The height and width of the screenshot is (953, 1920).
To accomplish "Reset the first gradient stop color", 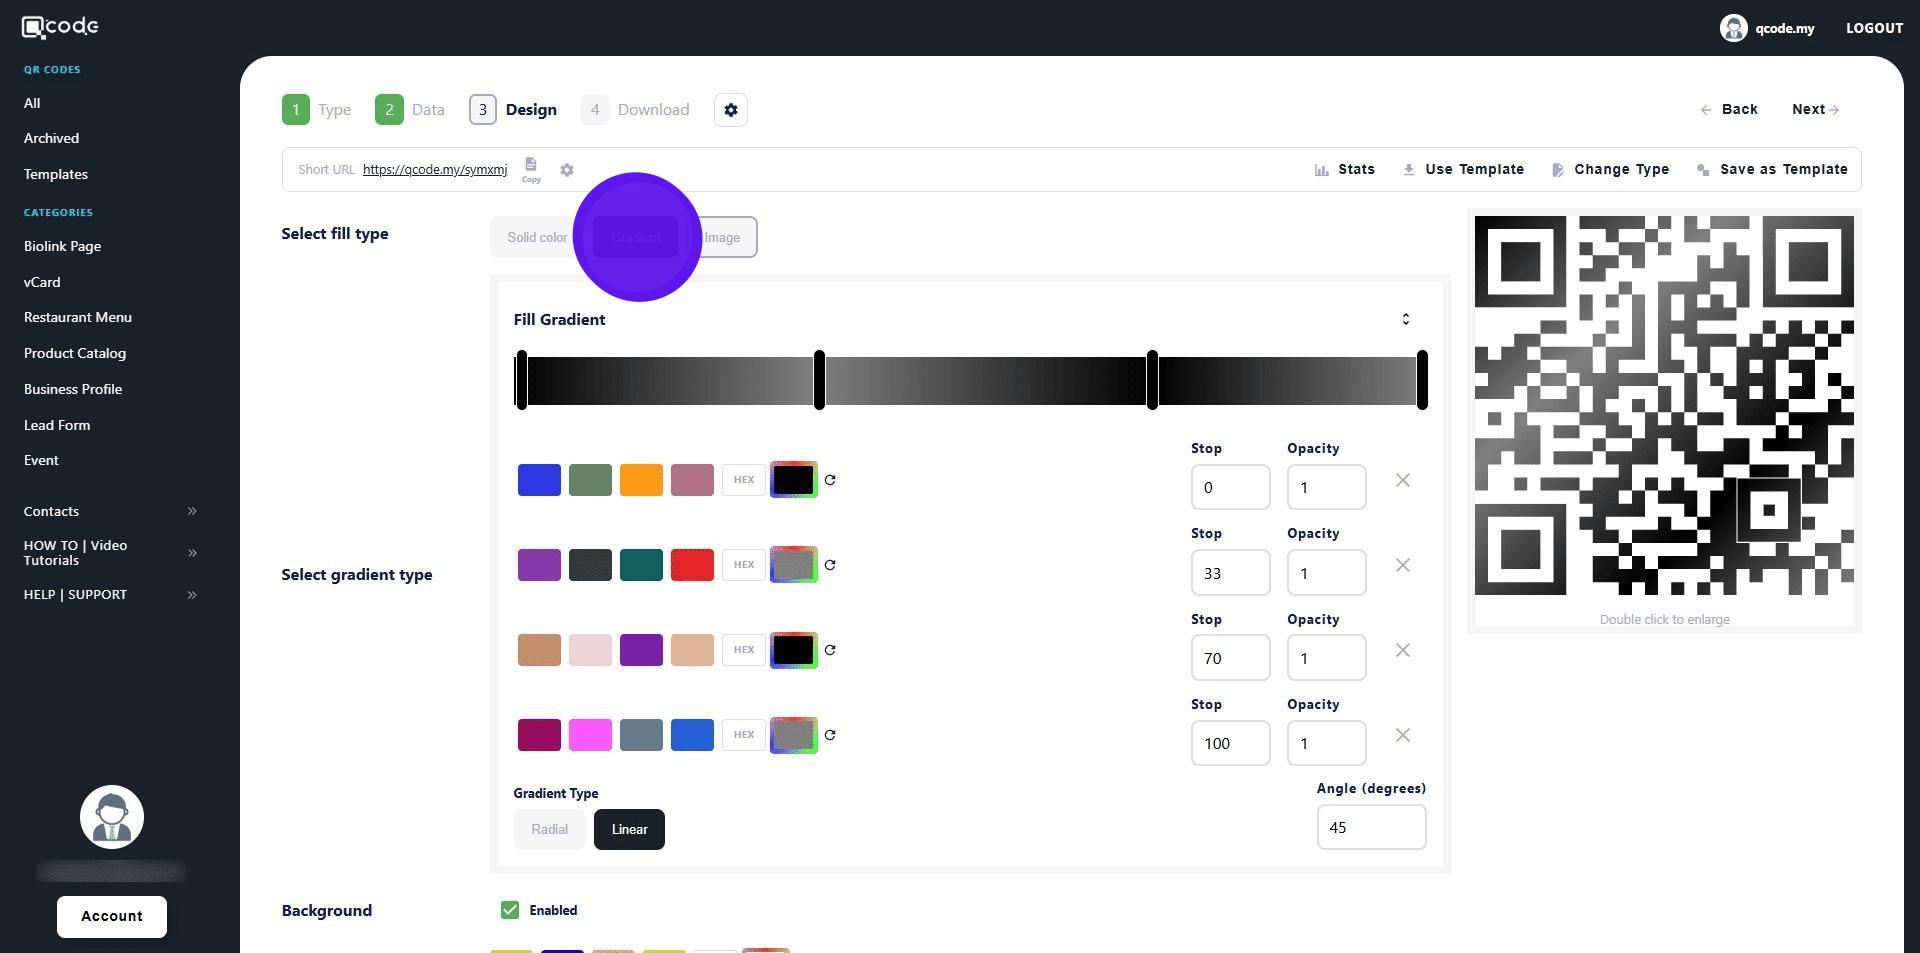I will point(830,480).
